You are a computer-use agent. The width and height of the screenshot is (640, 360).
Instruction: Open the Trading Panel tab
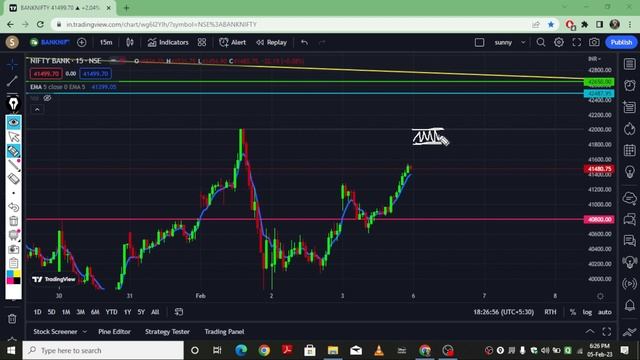pyautogui.click(x=224, y=331)
